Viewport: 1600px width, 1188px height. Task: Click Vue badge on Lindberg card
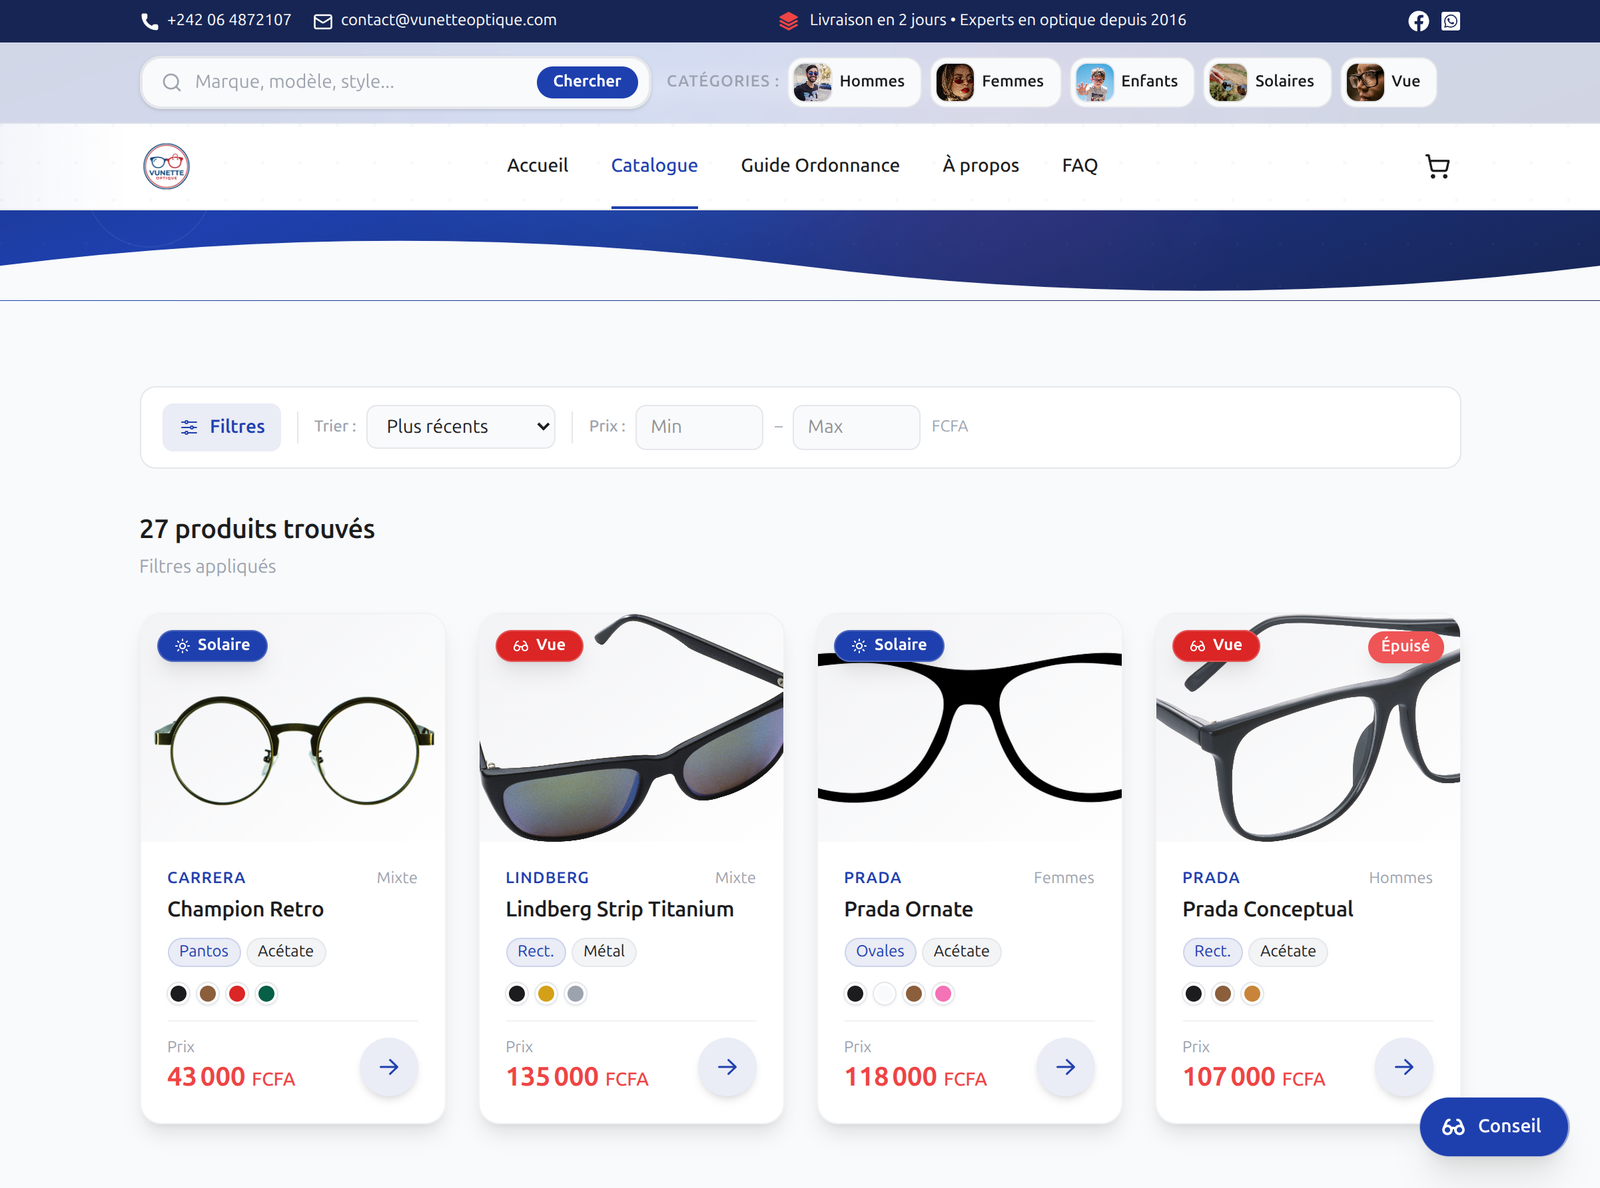(539, 645)
